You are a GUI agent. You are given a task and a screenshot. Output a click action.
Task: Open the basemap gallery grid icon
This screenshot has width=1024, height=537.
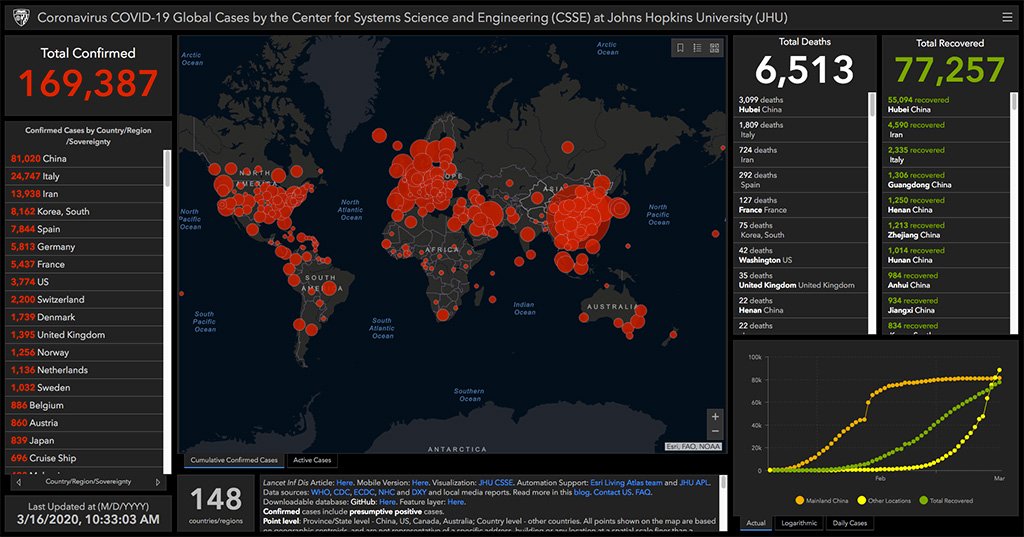tap(714, 48)
